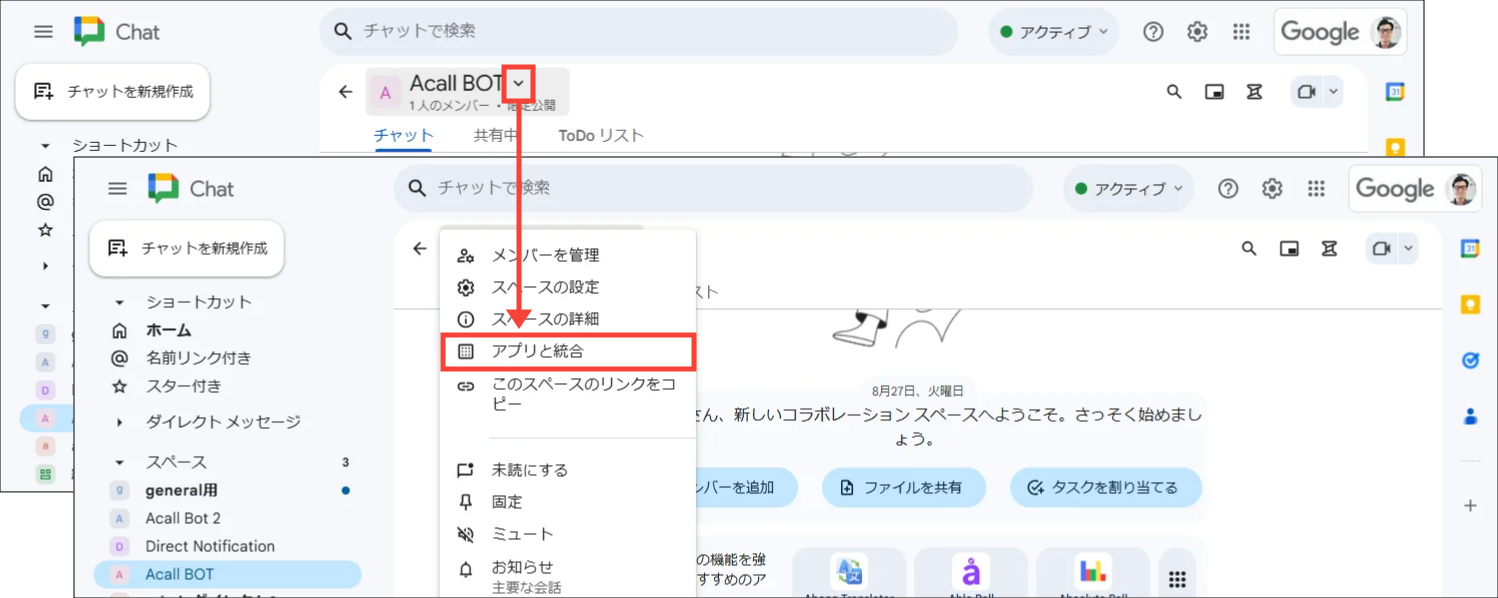Open the Acall Bot 2 space

(227, 518)
